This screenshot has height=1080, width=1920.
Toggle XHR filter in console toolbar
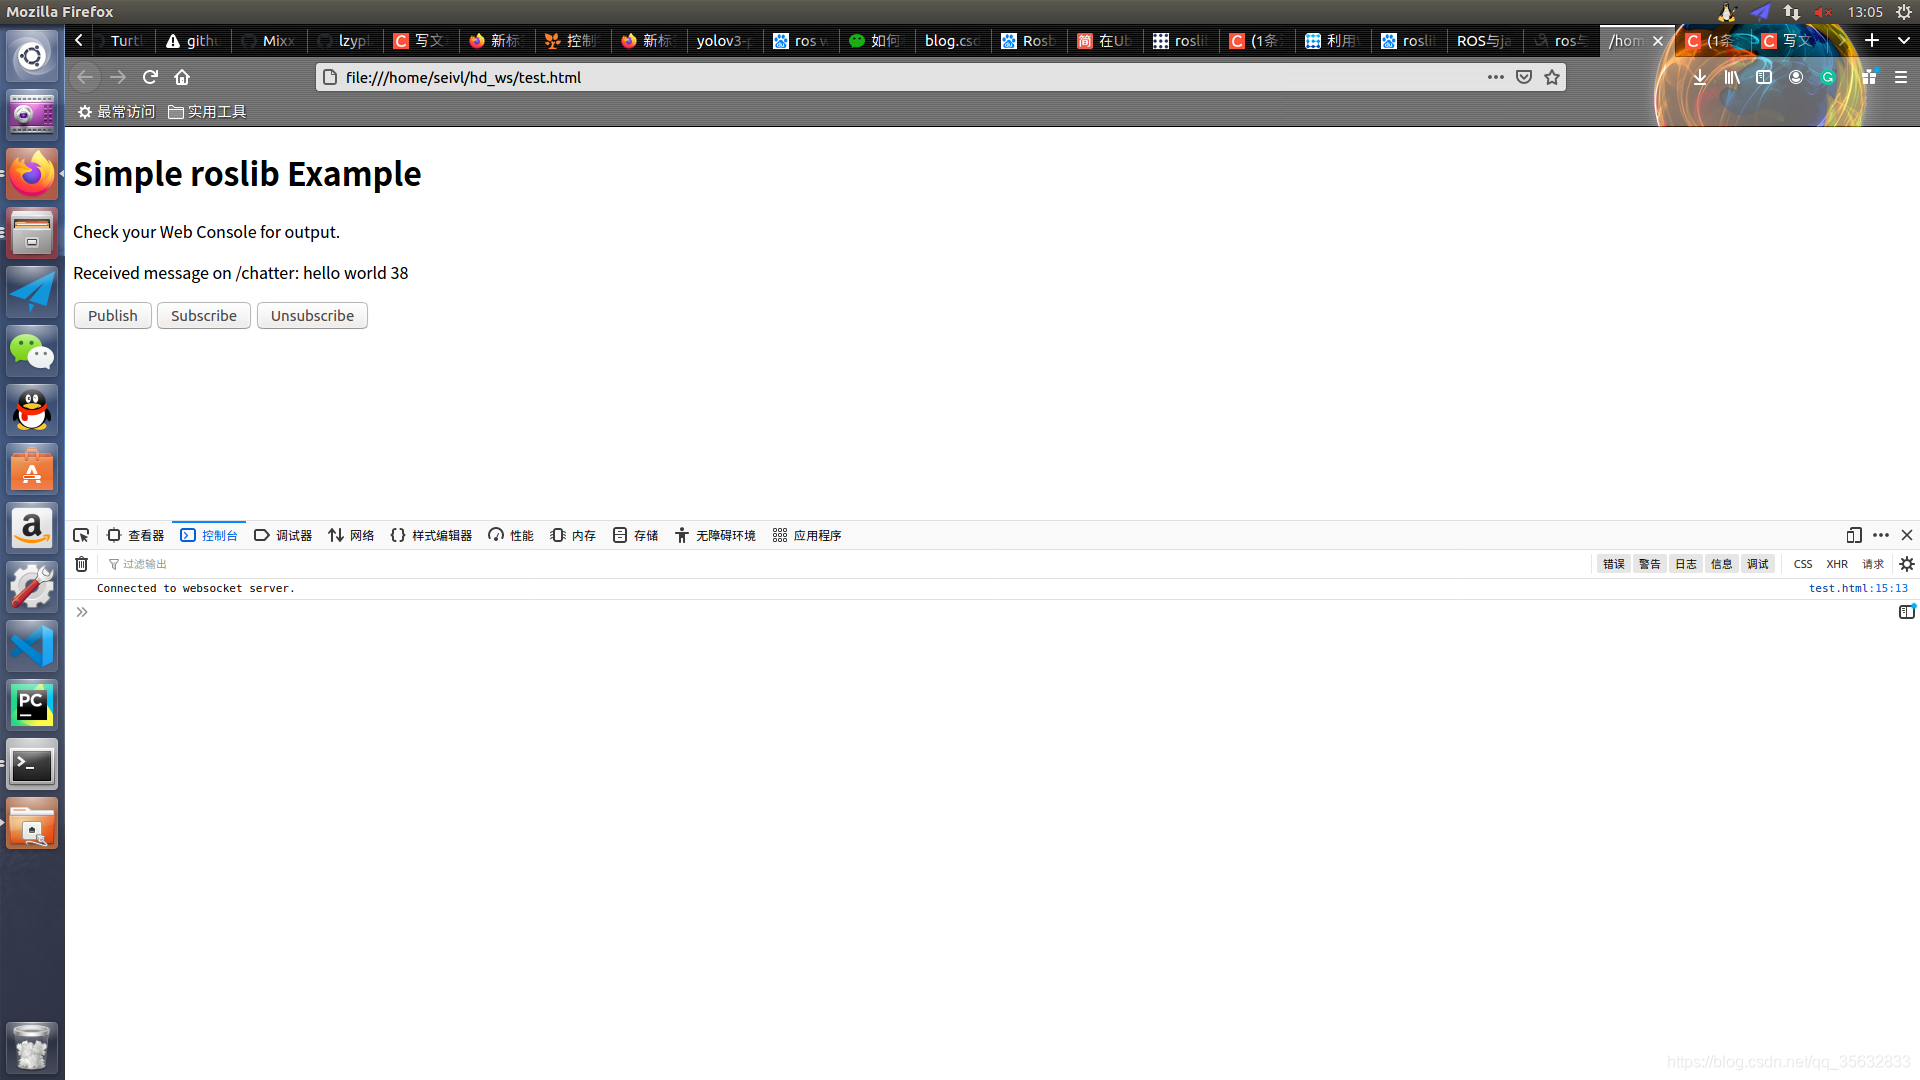(1838, 564)
